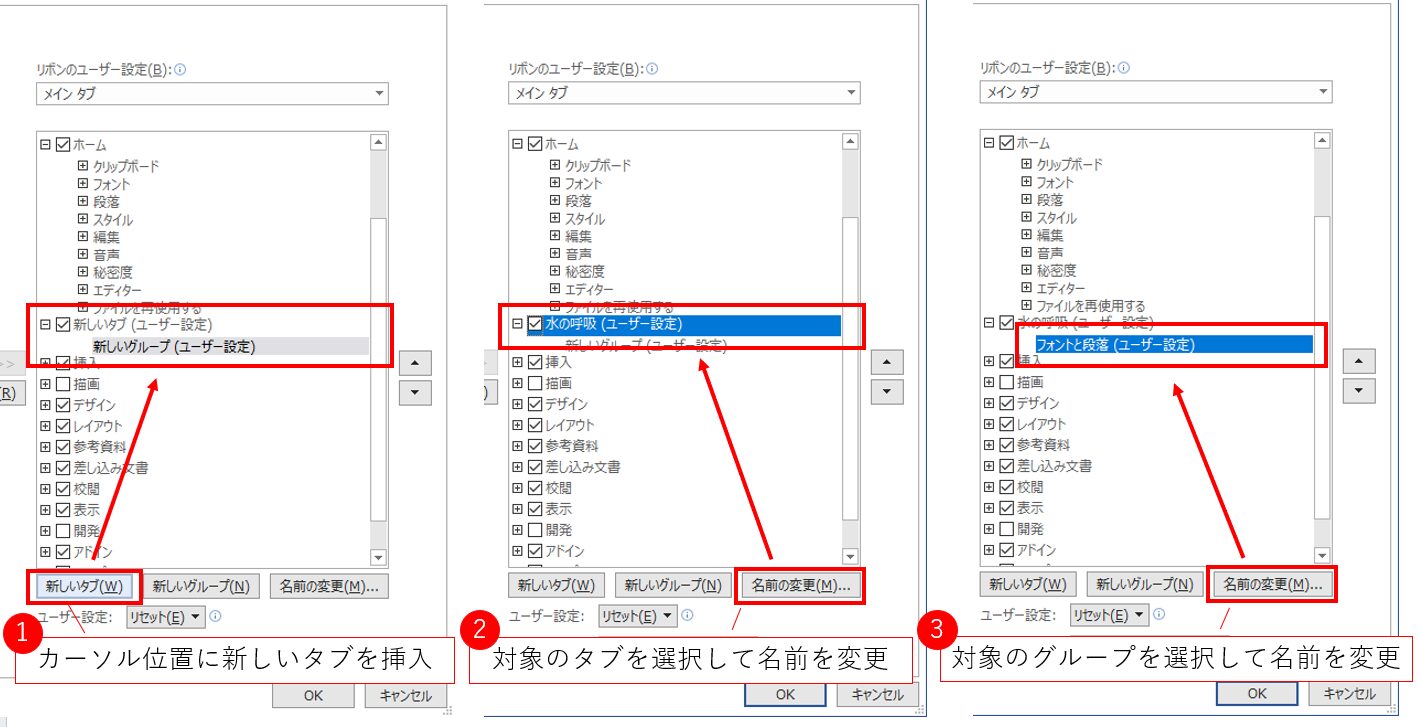Click the move down arrow in the left dialog
The height and width of the screenshot is (727, 1420).
pos(415,393)
